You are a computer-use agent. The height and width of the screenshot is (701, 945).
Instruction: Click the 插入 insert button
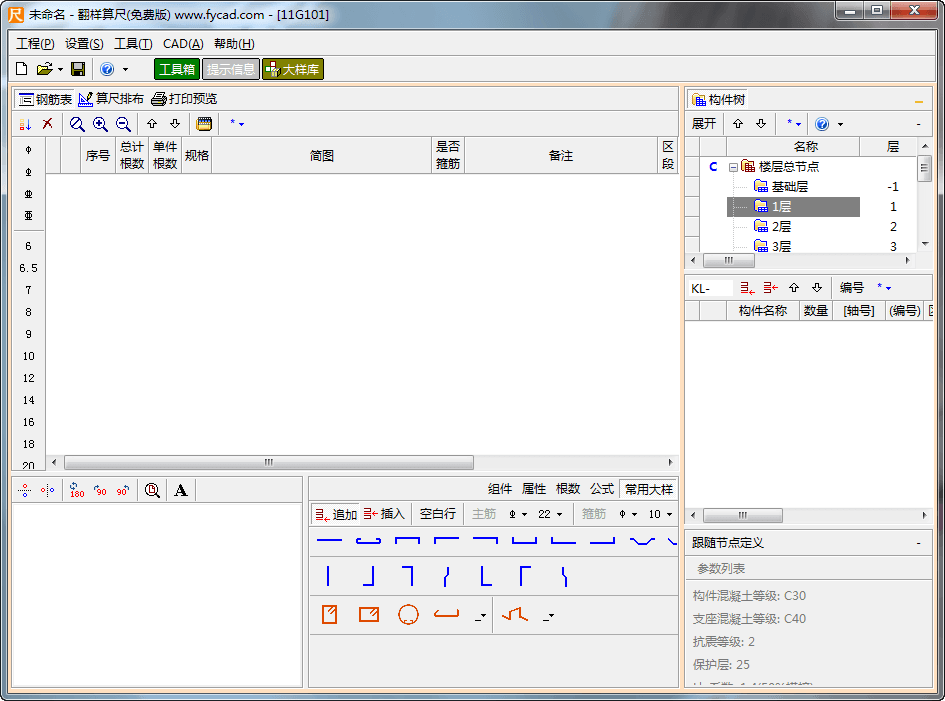(384, 514)
